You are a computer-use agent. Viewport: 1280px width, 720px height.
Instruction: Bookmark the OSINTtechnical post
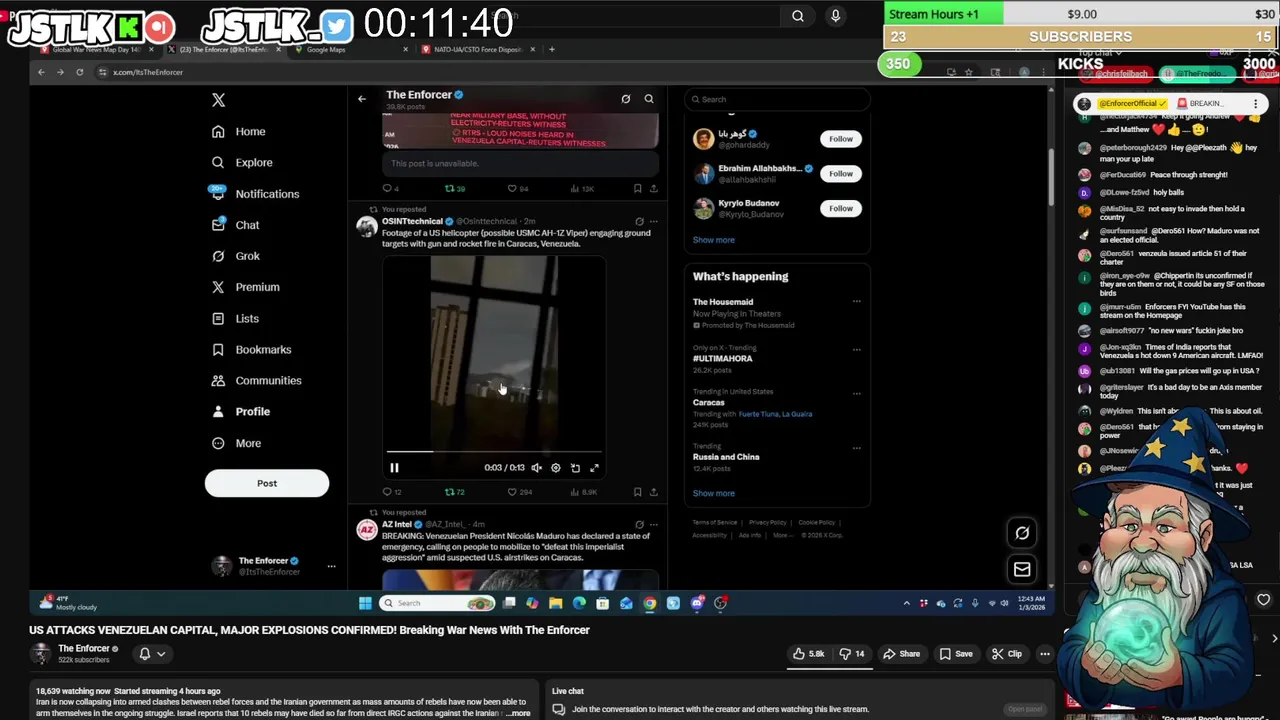click(637, 492)
